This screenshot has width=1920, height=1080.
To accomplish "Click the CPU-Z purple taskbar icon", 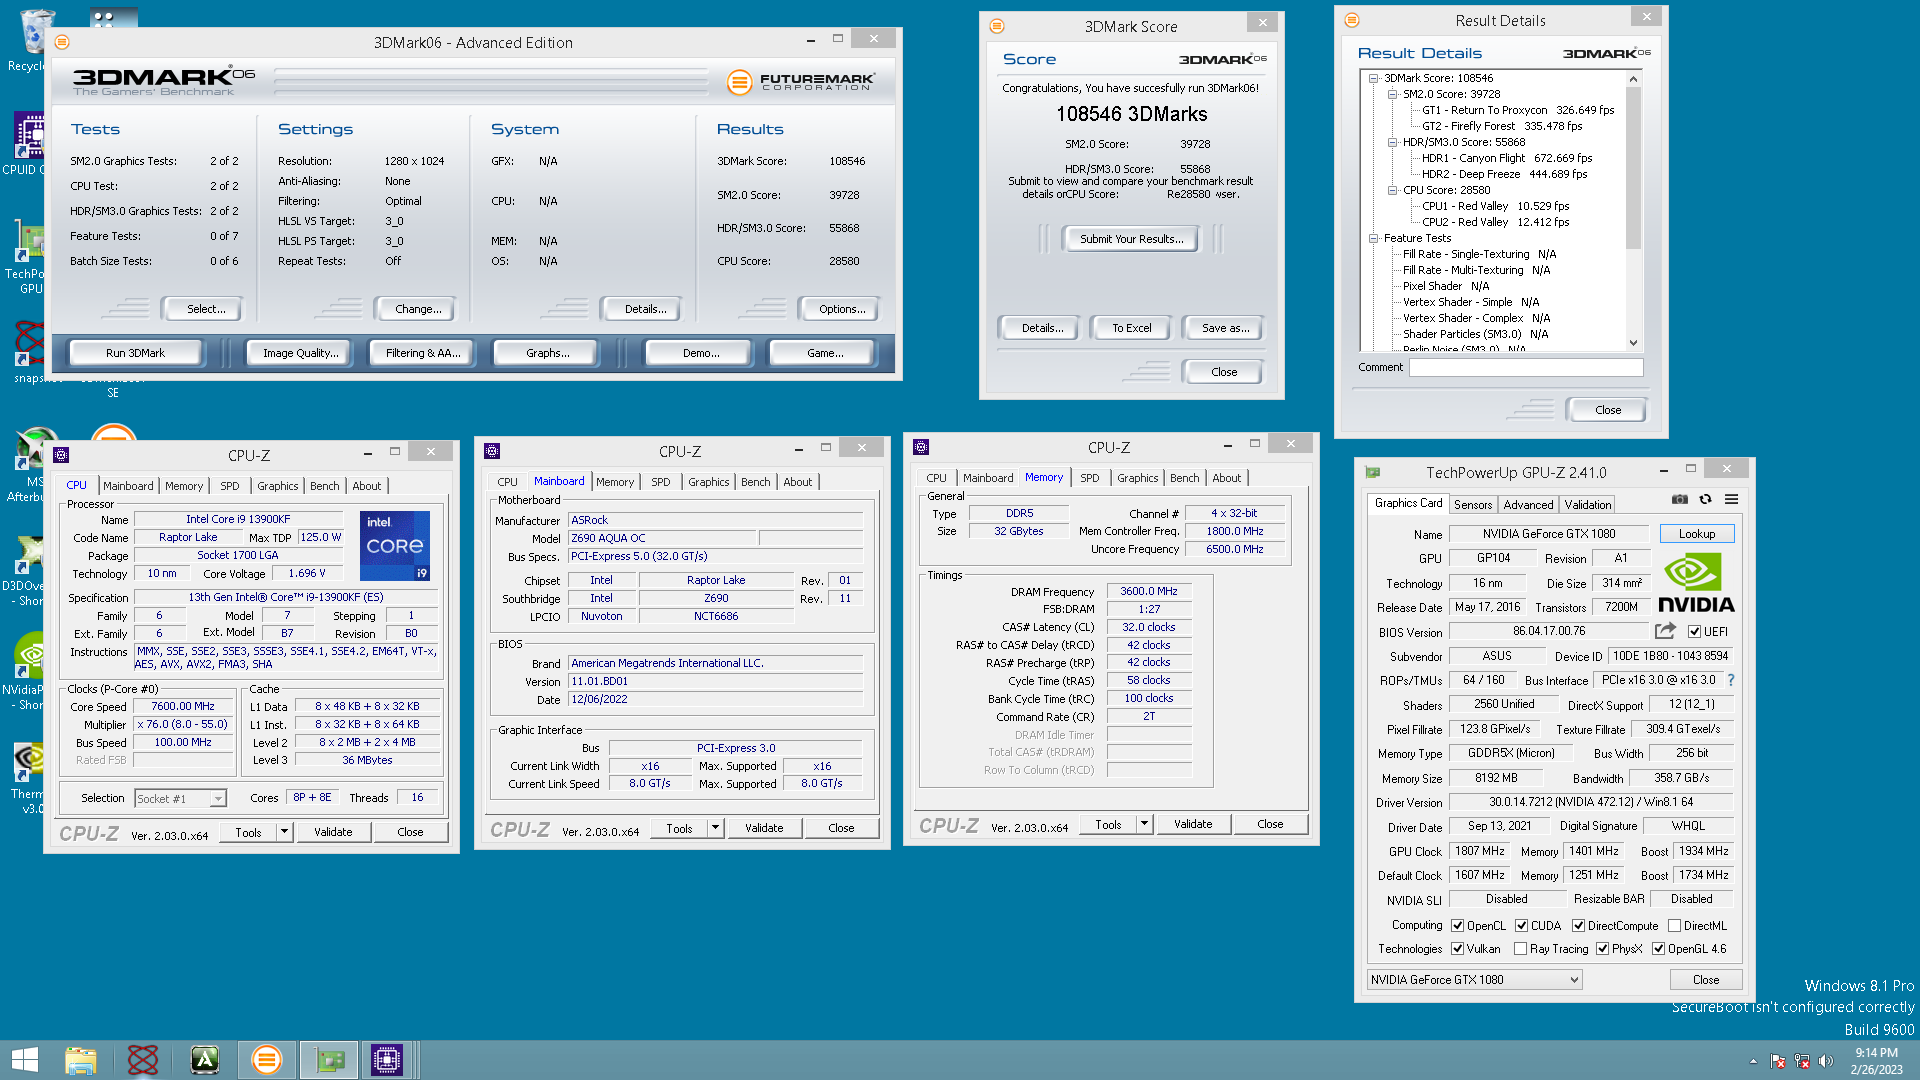I will pyautogui.click(x=386, y=1059).
